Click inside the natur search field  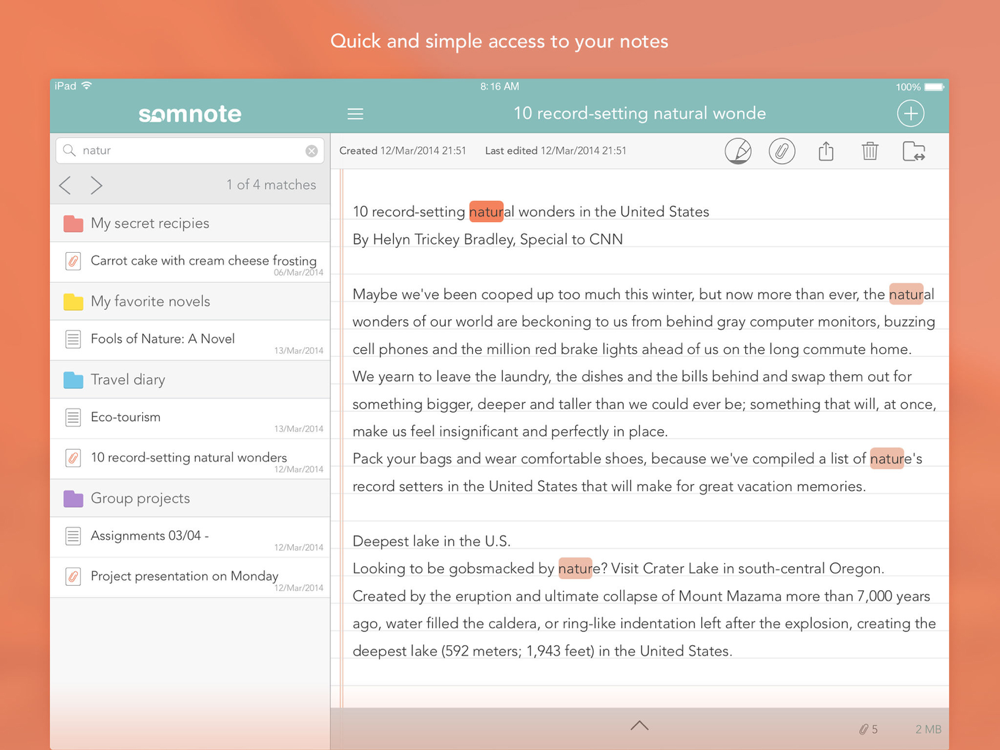point(190,151)
